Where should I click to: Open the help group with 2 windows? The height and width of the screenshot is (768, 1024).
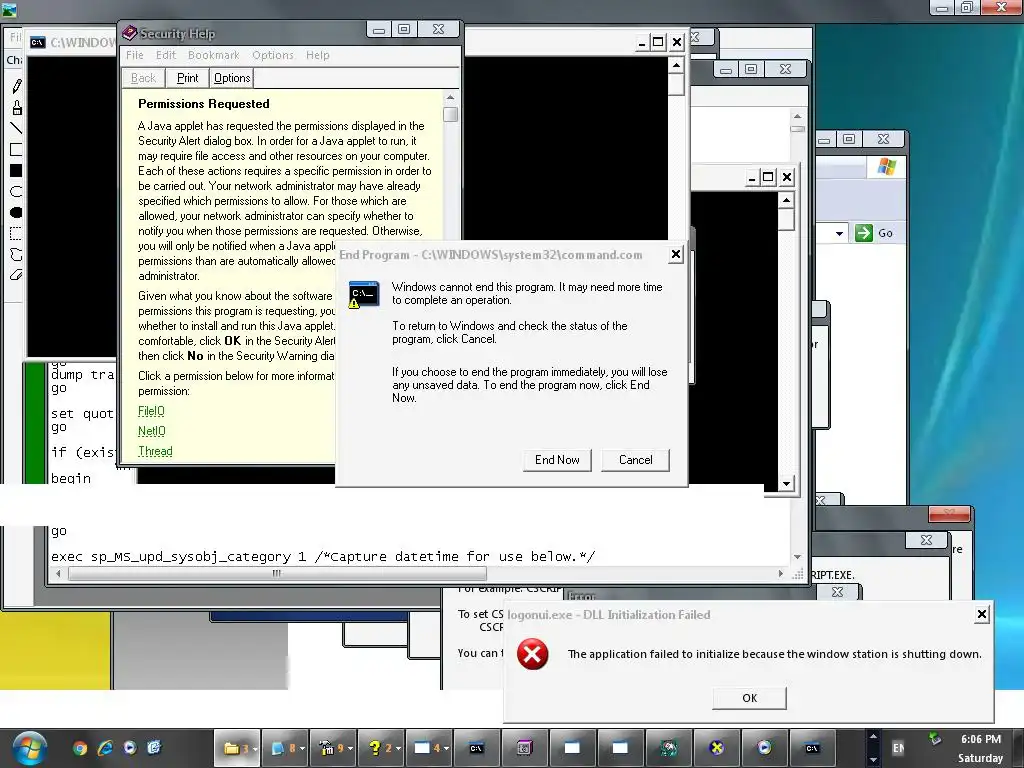(380, 748)
